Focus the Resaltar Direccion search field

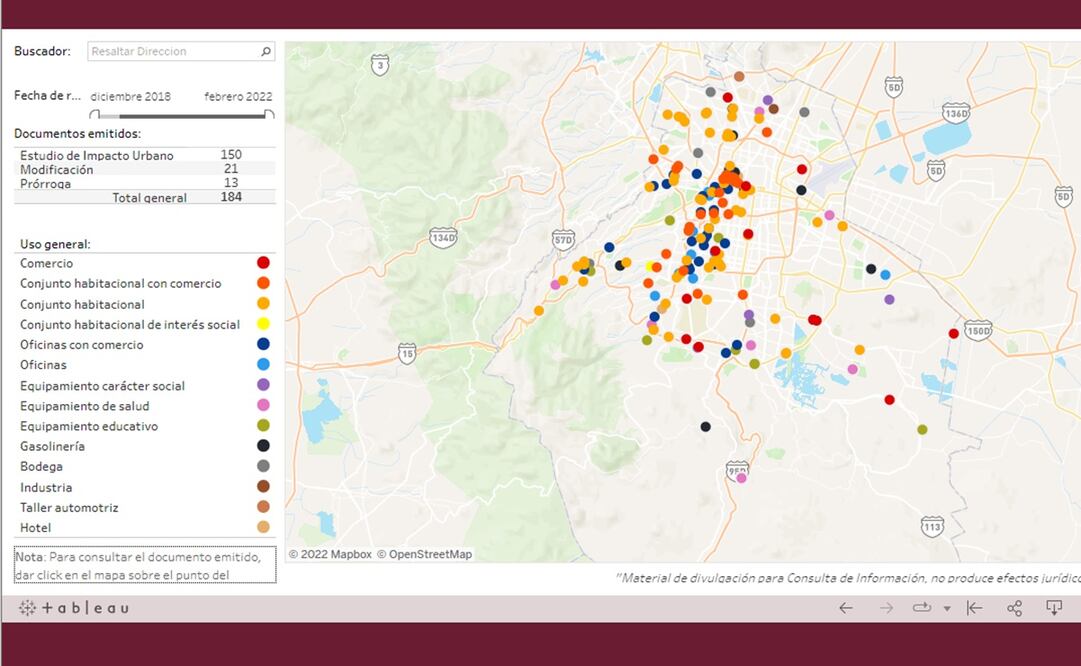point(172,51)
